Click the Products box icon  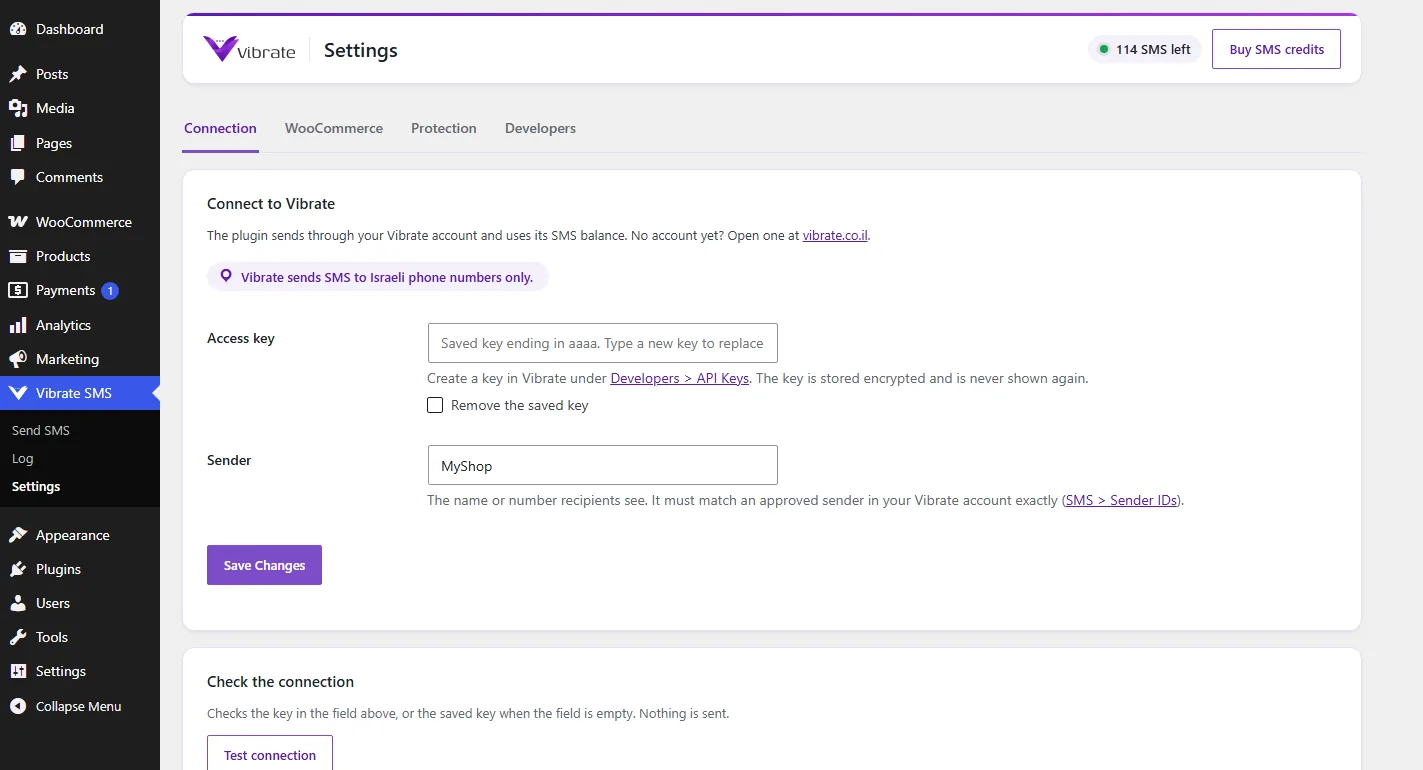tap(18, 256)
